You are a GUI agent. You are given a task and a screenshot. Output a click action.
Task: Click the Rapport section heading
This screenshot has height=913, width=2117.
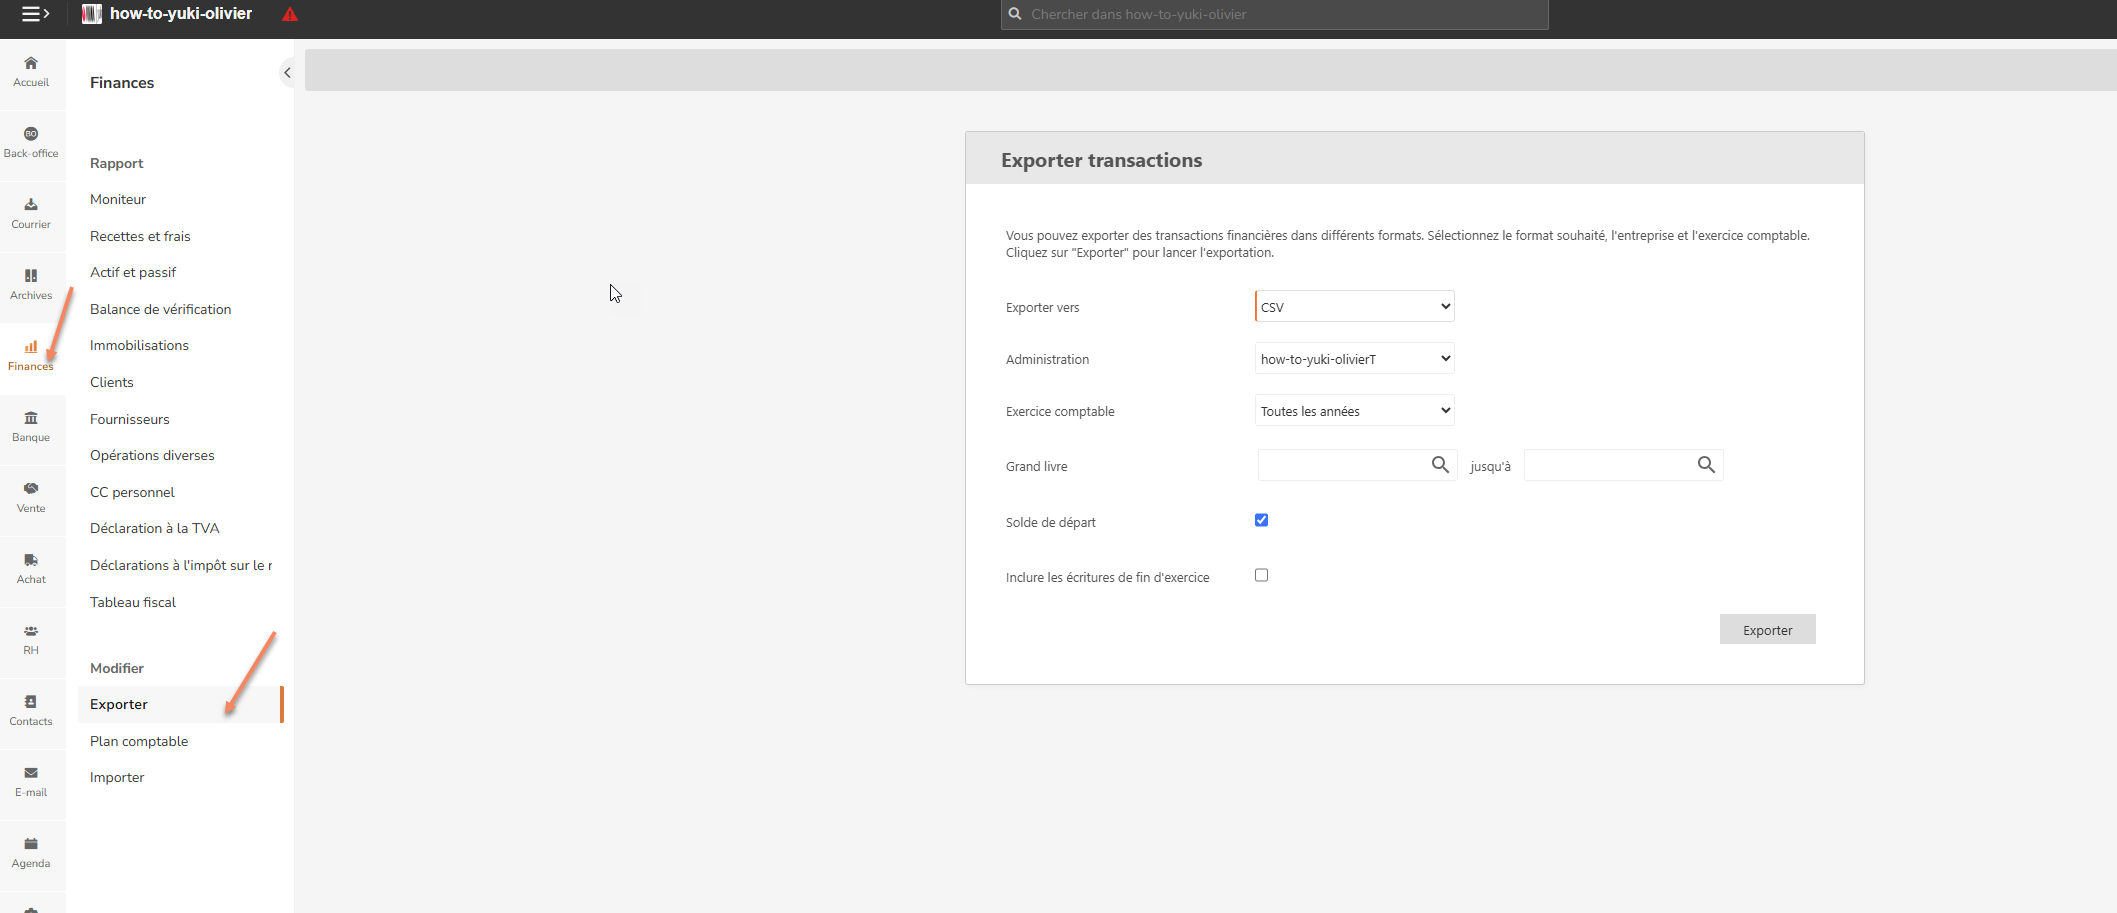tap(117, 163)
